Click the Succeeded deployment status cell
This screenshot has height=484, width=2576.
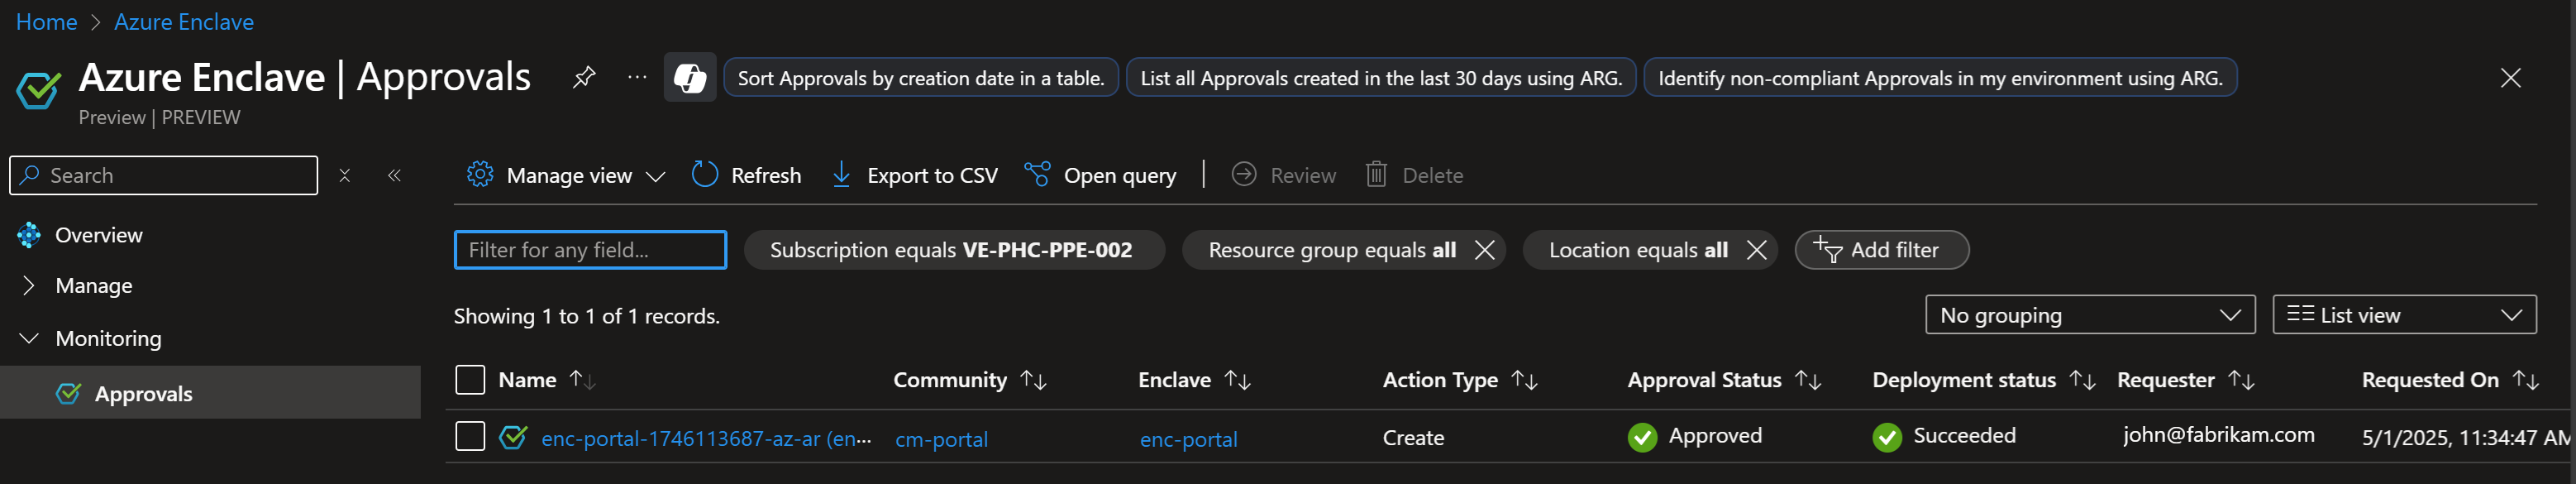[1944, 436]
